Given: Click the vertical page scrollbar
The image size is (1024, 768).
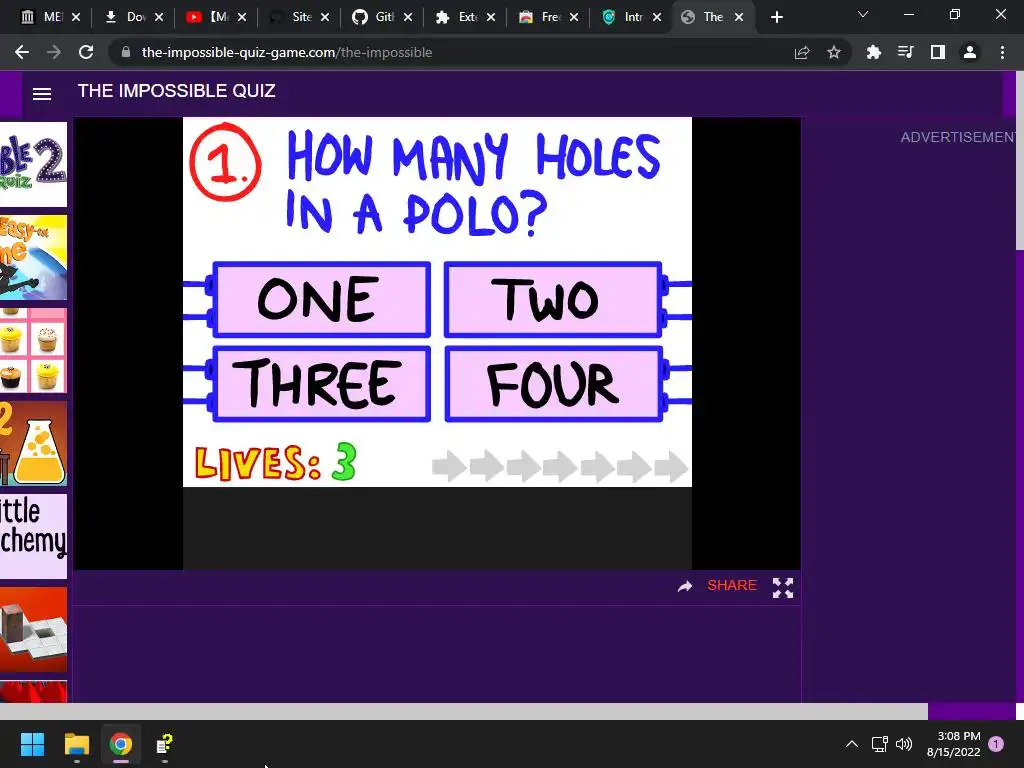Looking at the screenshot, I should click(x=1019, y=160).
